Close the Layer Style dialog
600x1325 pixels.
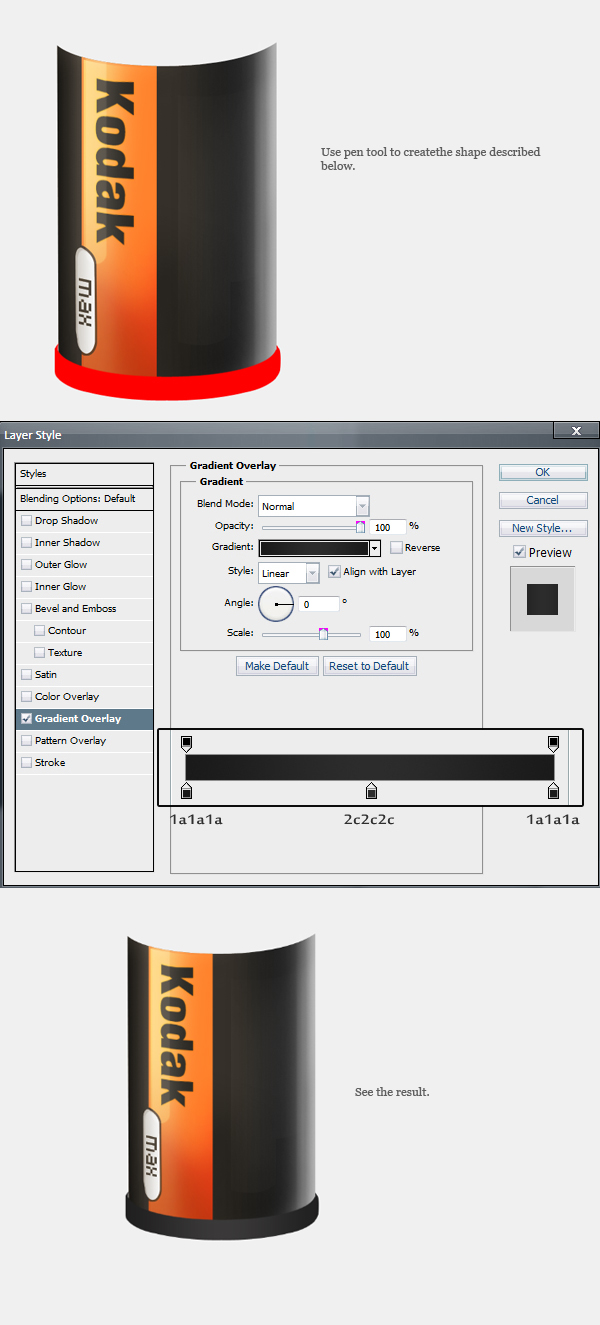tap(576, 431)
